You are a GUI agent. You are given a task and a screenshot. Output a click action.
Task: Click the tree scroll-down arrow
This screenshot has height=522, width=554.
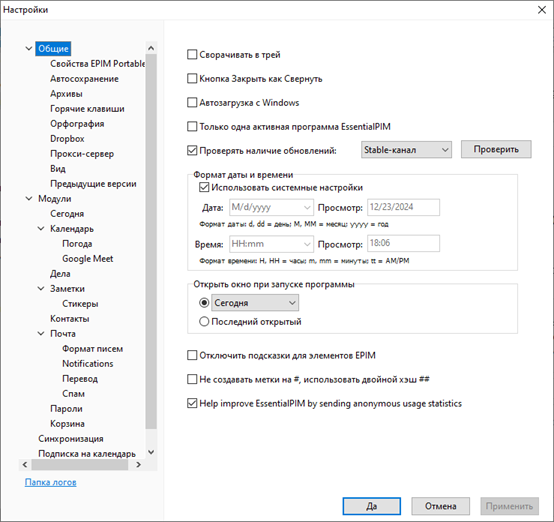151,452
